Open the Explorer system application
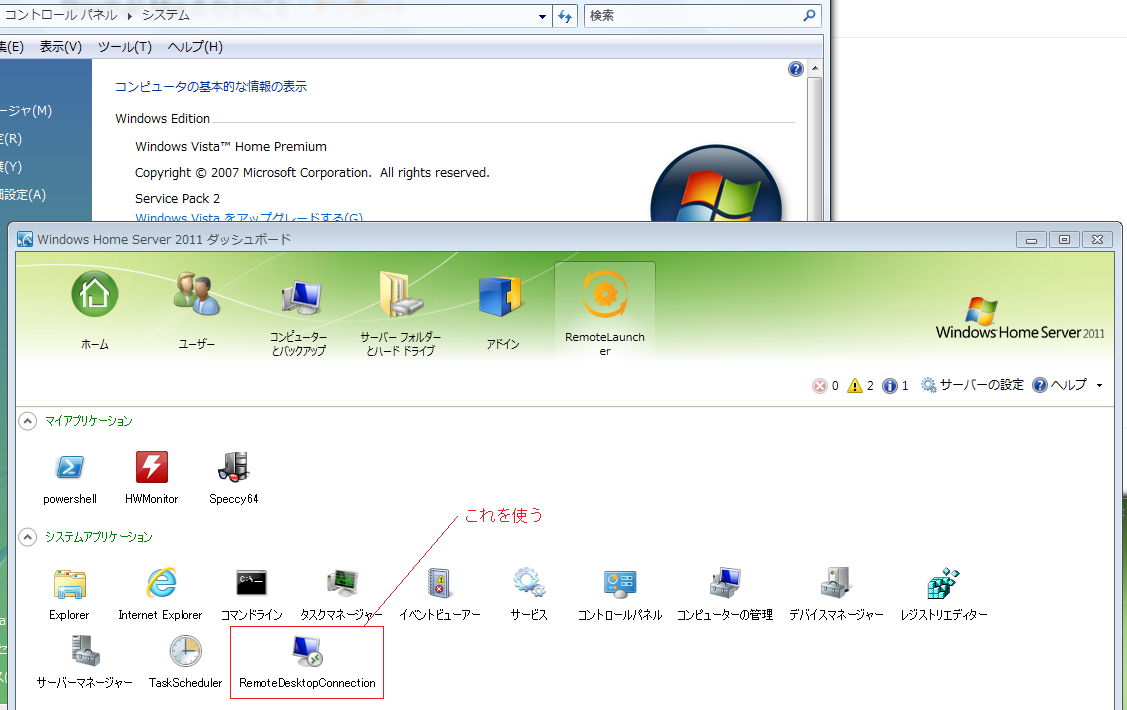 pyautogui.click(x=70, y=594)
